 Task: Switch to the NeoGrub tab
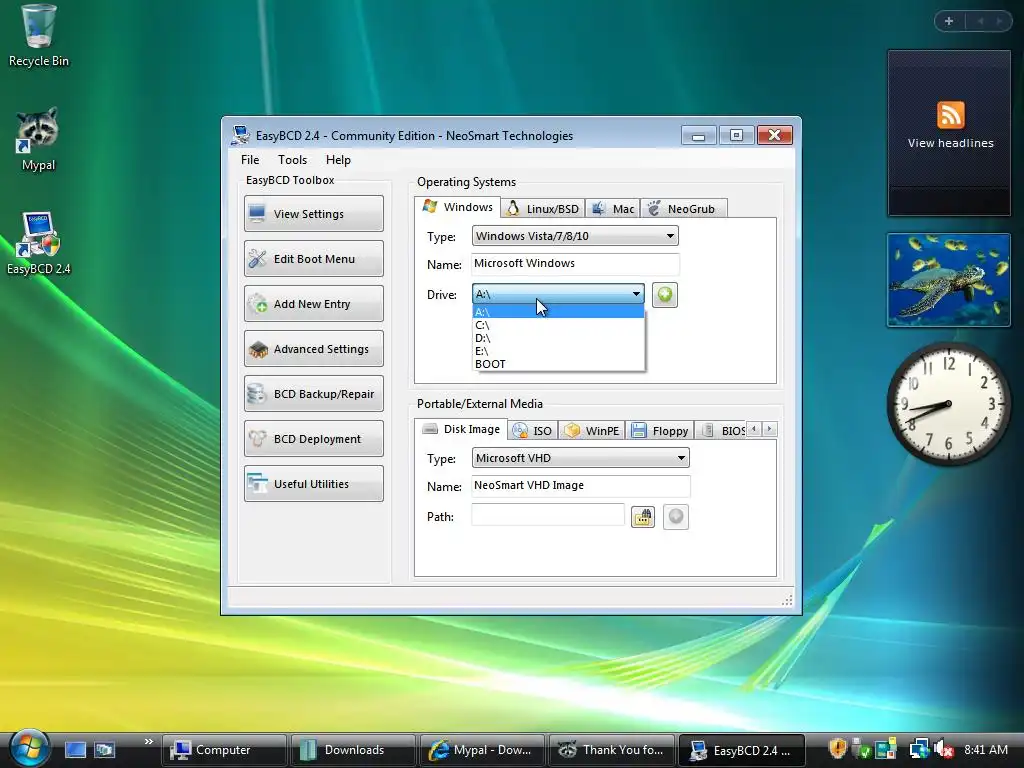(x=683, y=209)
